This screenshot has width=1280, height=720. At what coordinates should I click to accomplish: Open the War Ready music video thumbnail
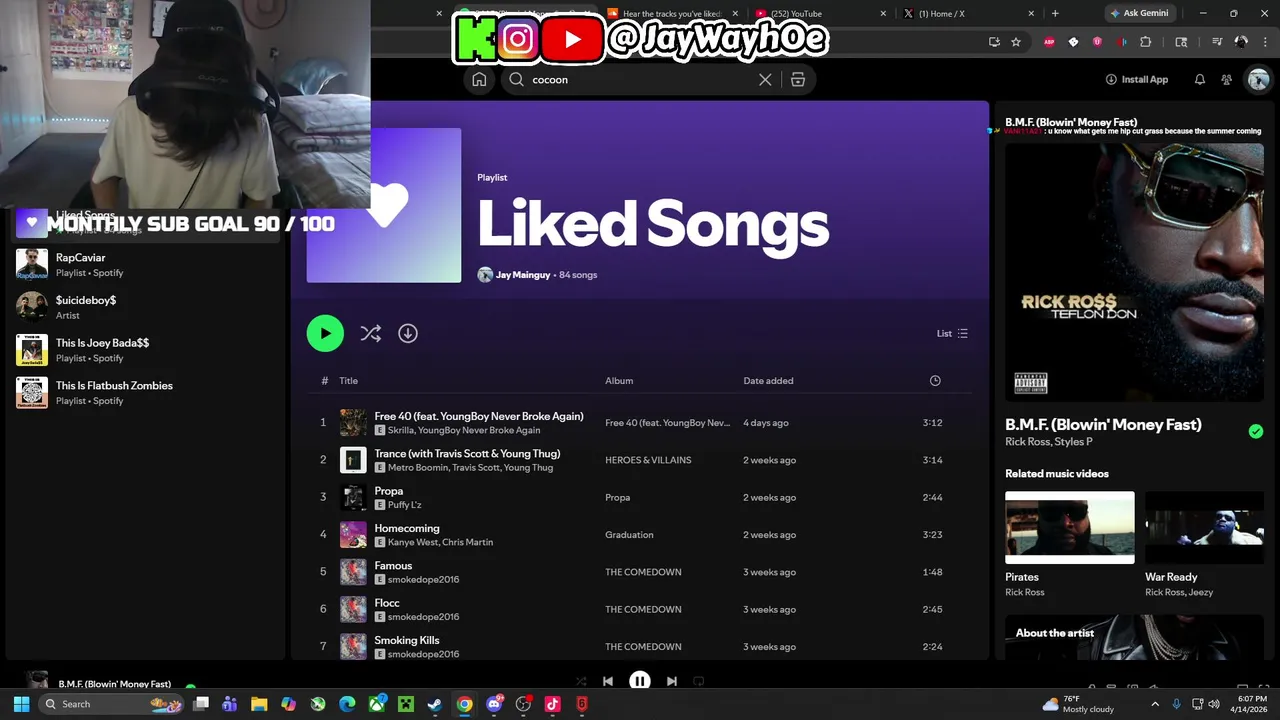tap(1204, 527)
